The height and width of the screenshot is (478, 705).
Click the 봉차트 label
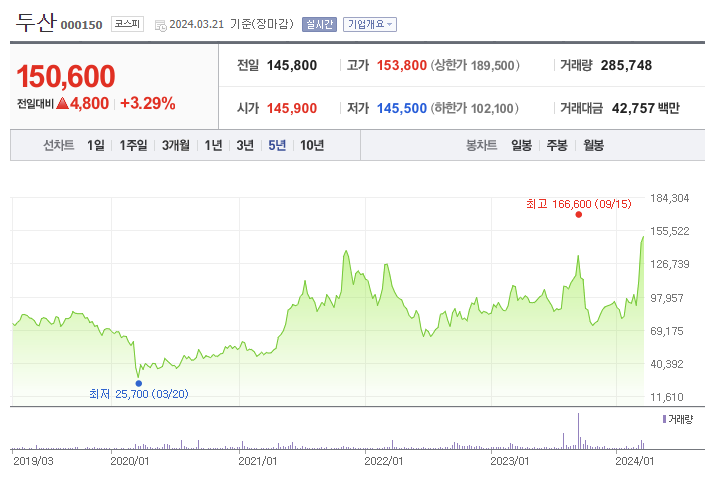pyautogui.click(x=482, y=145)
